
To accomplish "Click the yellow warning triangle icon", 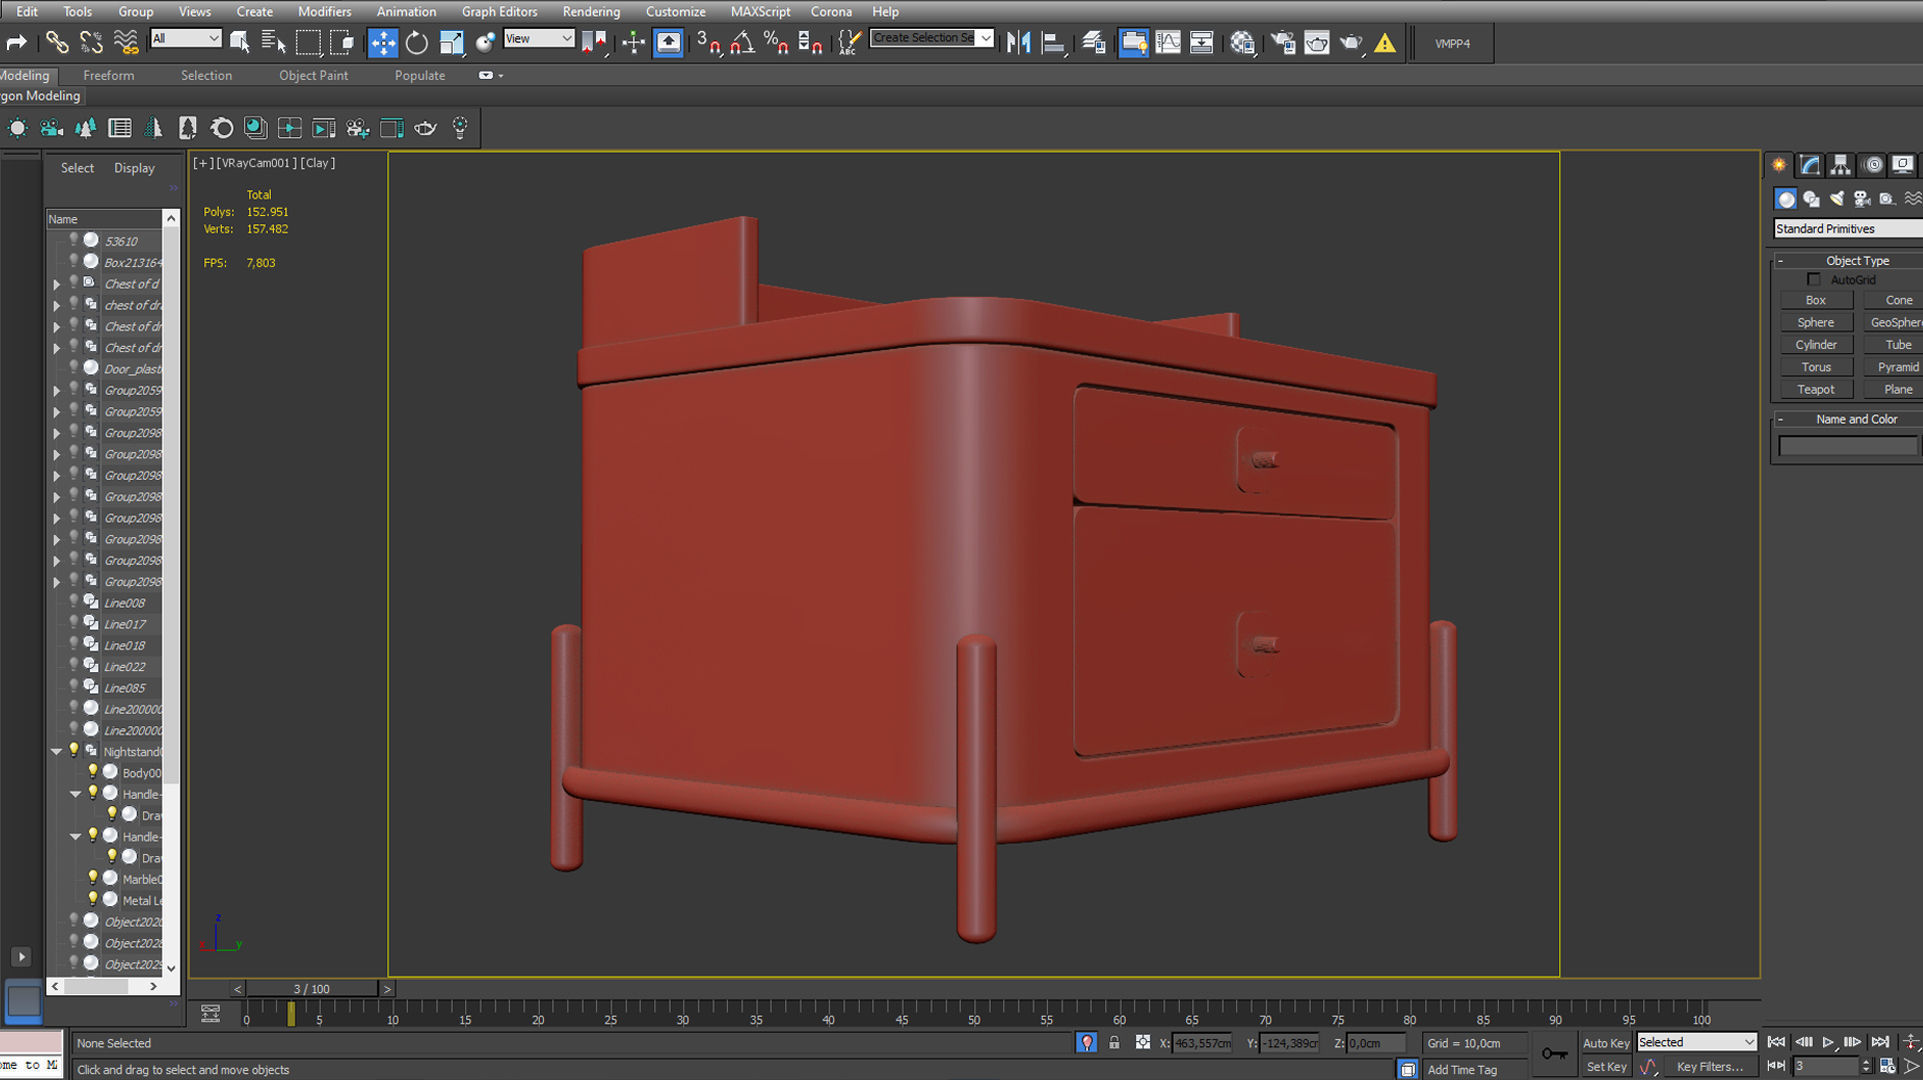I will point(1385,43).
